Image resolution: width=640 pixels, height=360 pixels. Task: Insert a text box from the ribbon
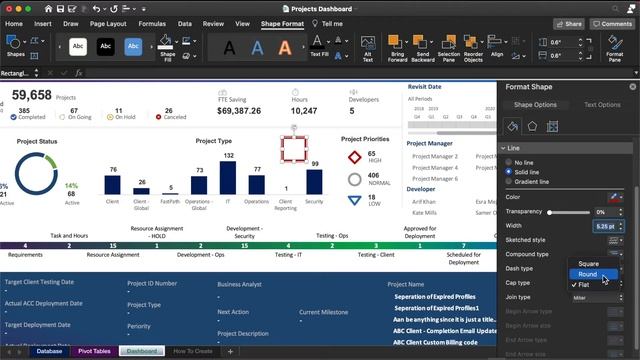34,56
